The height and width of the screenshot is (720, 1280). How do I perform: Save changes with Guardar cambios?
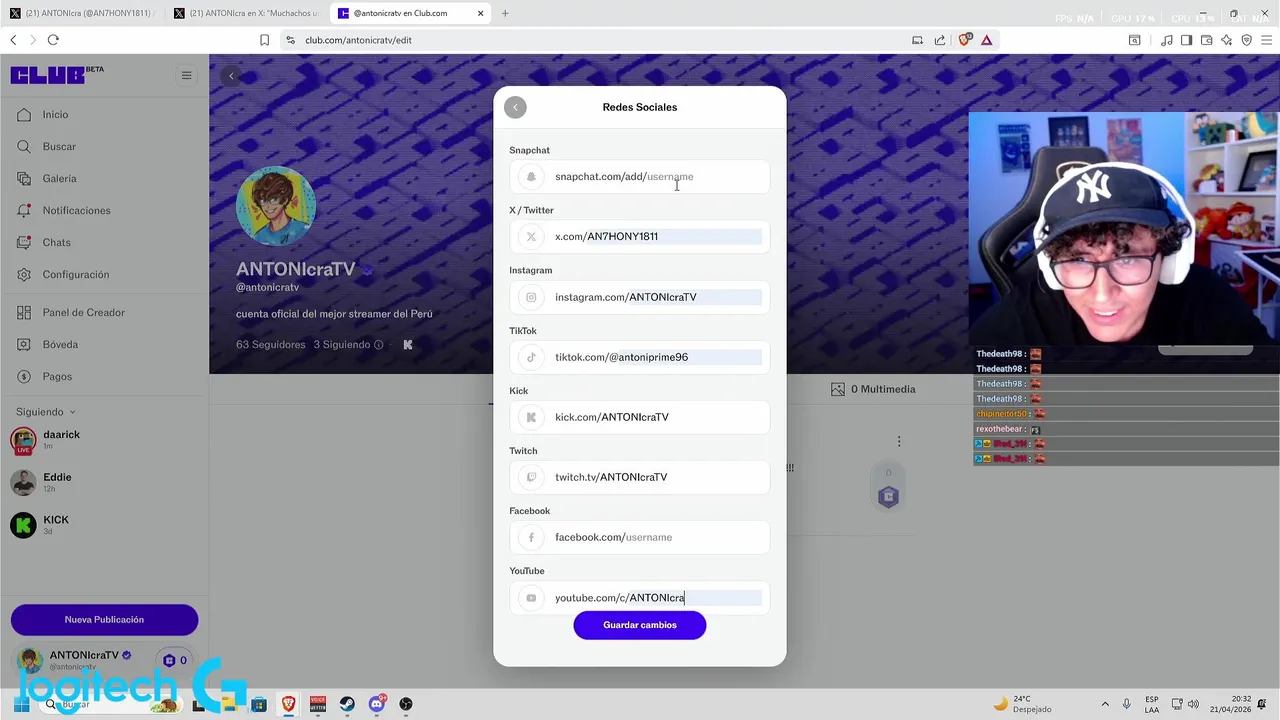tap(640, 625)
